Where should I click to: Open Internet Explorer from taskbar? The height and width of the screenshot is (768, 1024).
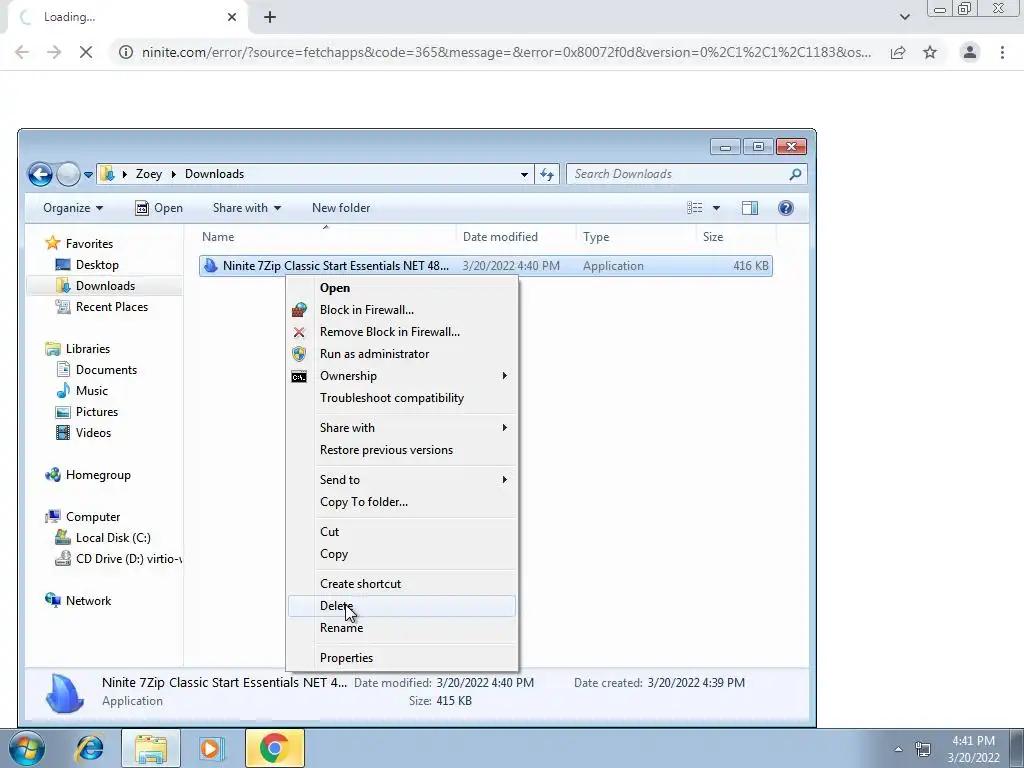point(89,748)
